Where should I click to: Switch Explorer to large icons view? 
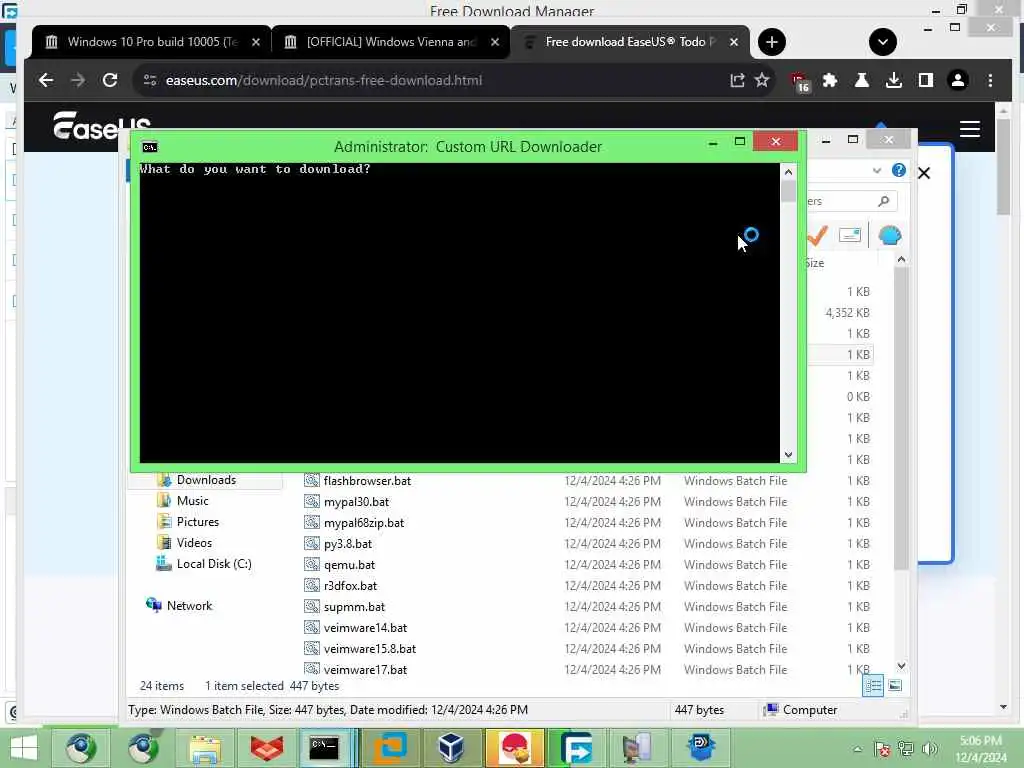click(x=895, y=685)
